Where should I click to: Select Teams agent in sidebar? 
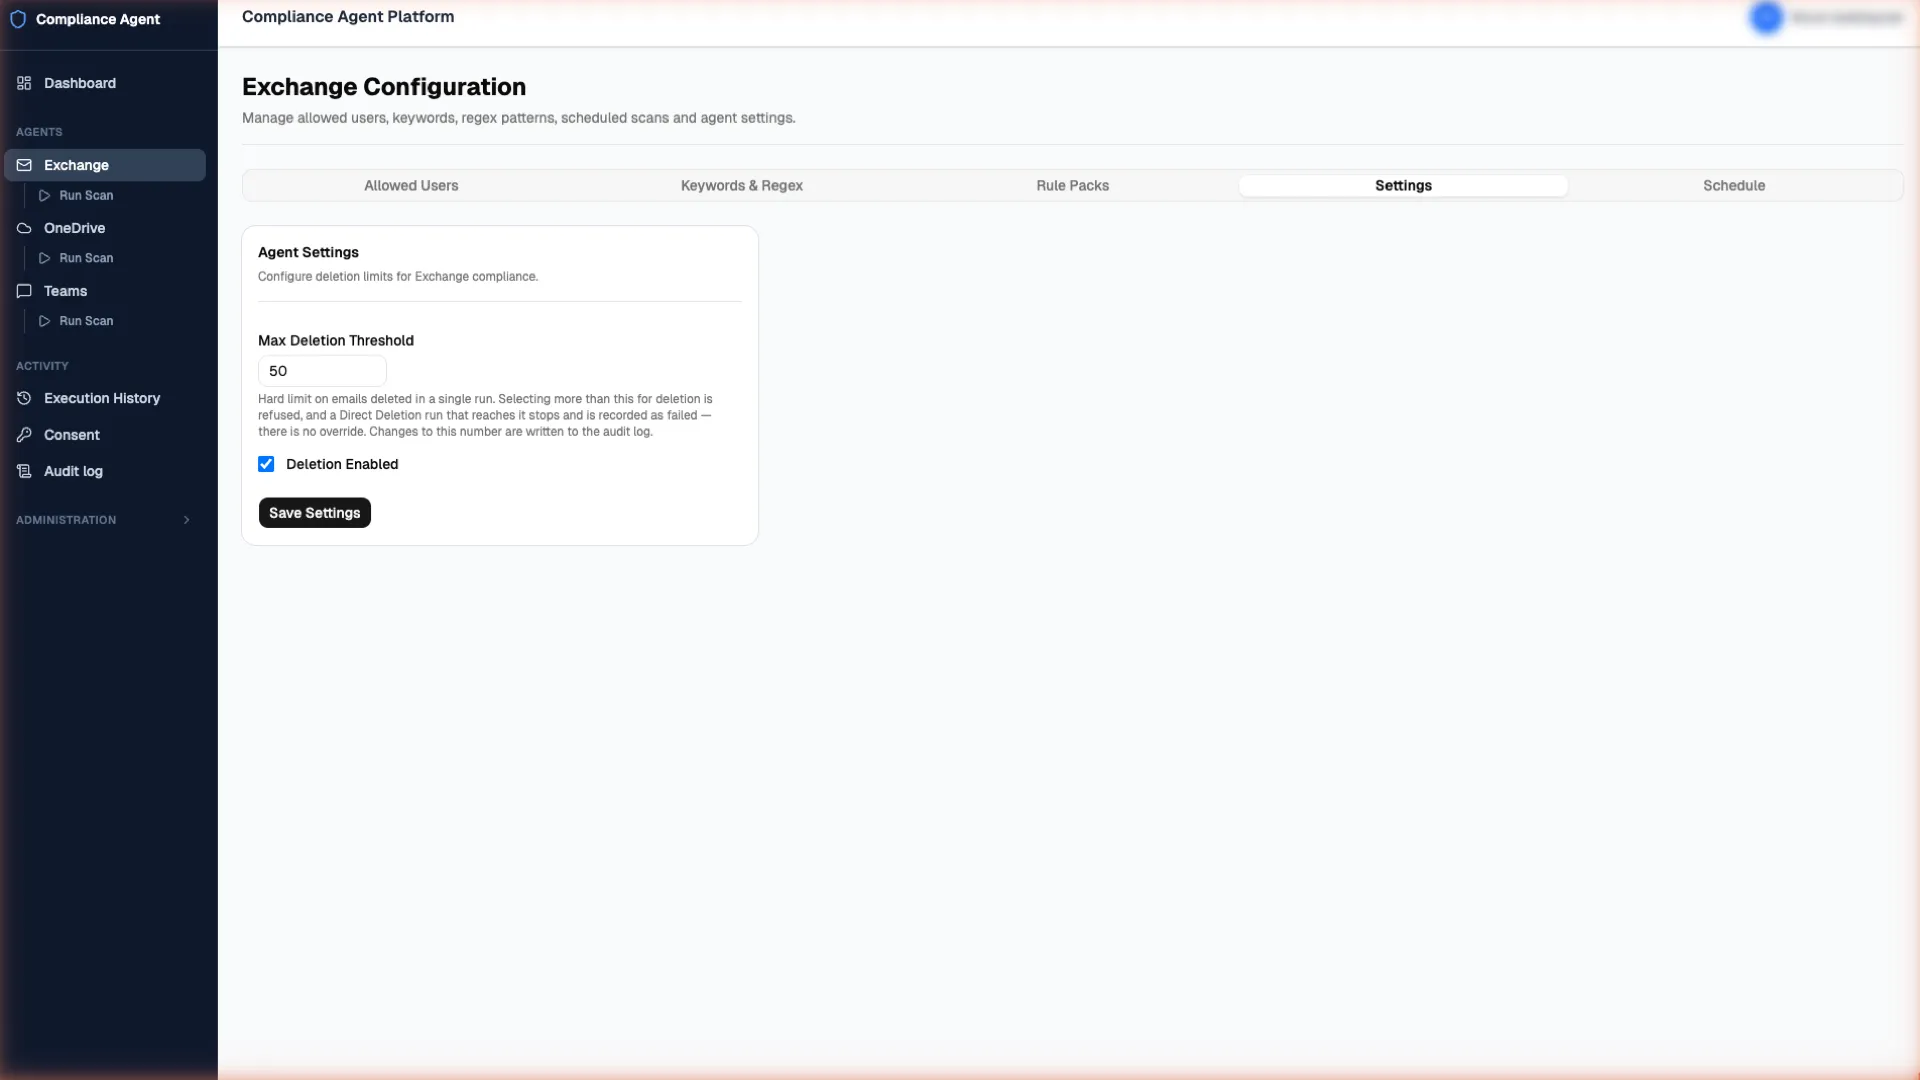105,291
